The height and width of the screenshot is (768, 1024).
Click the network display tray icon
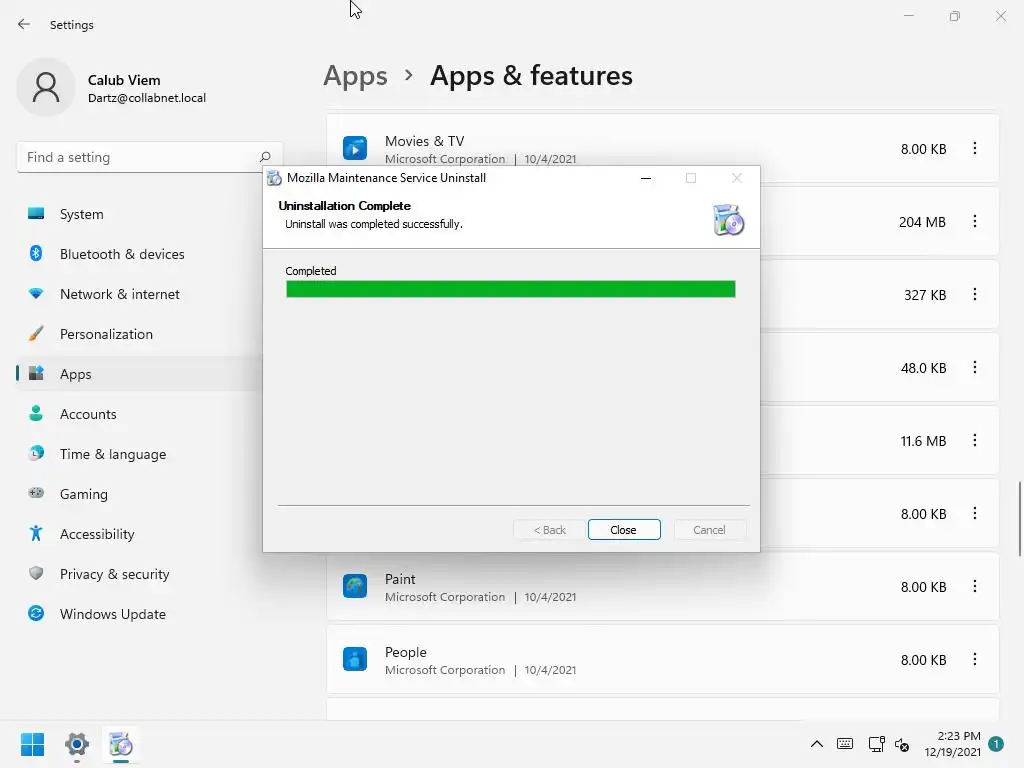pos(876,744)
